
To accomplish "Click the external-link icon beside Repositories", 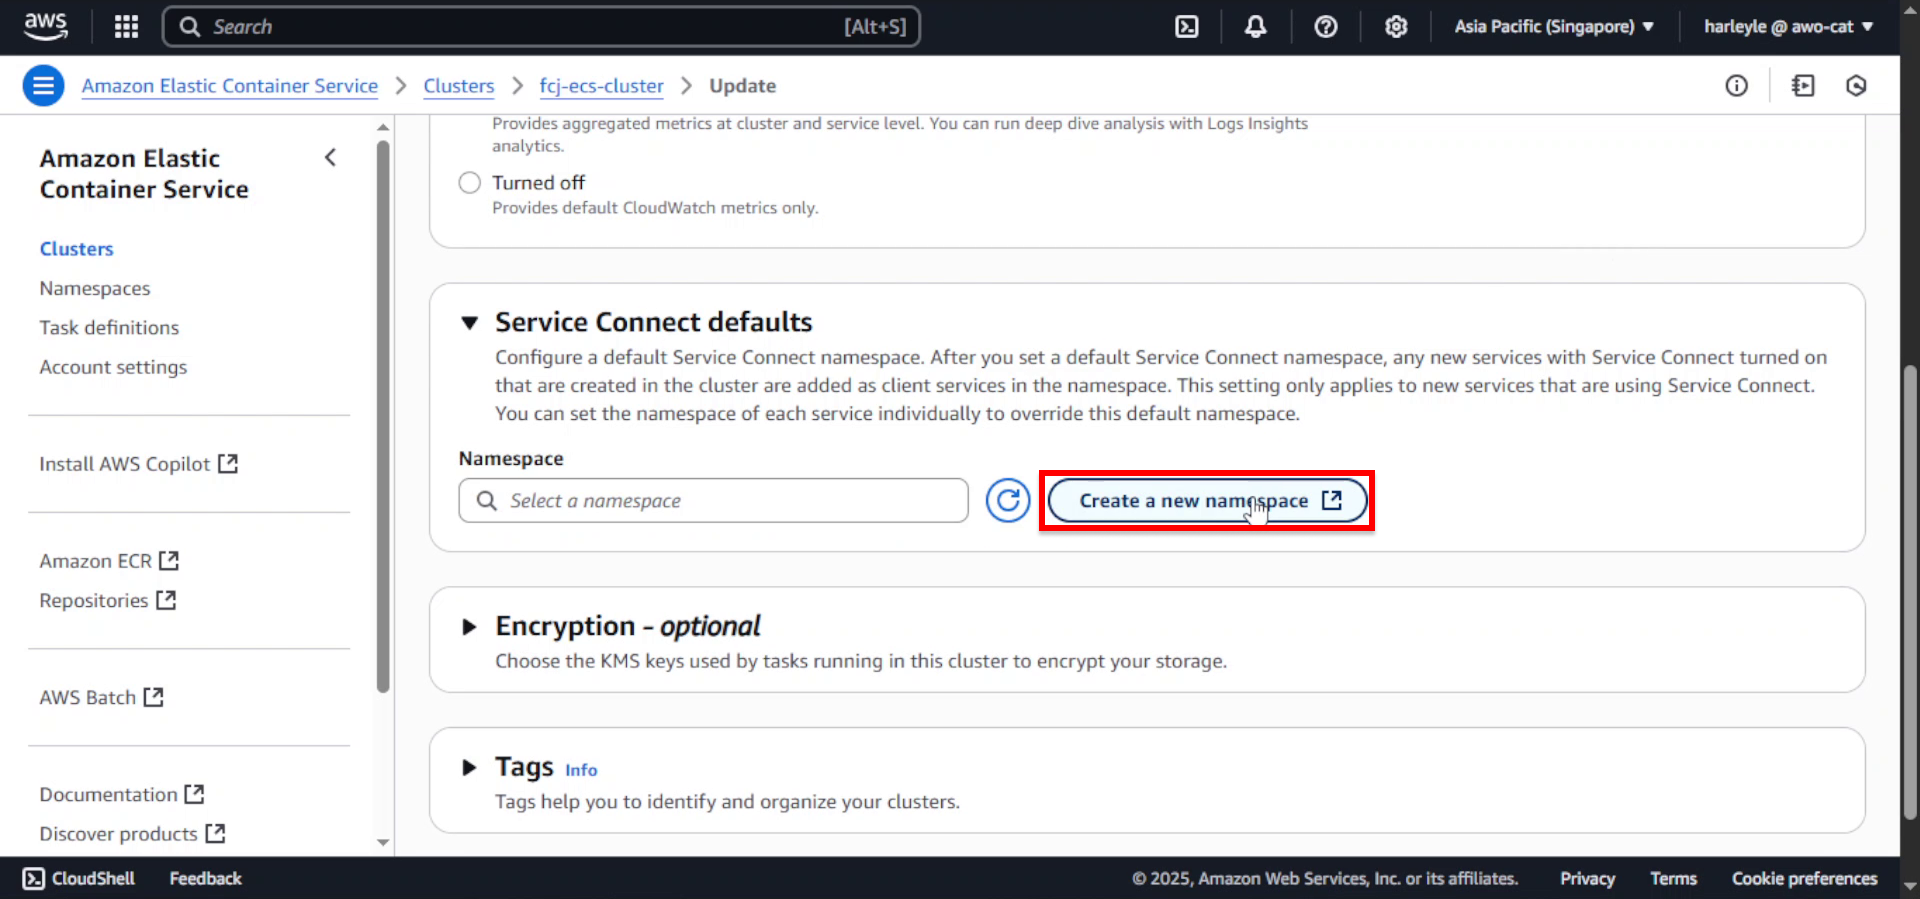I will (x=166, y=600).
